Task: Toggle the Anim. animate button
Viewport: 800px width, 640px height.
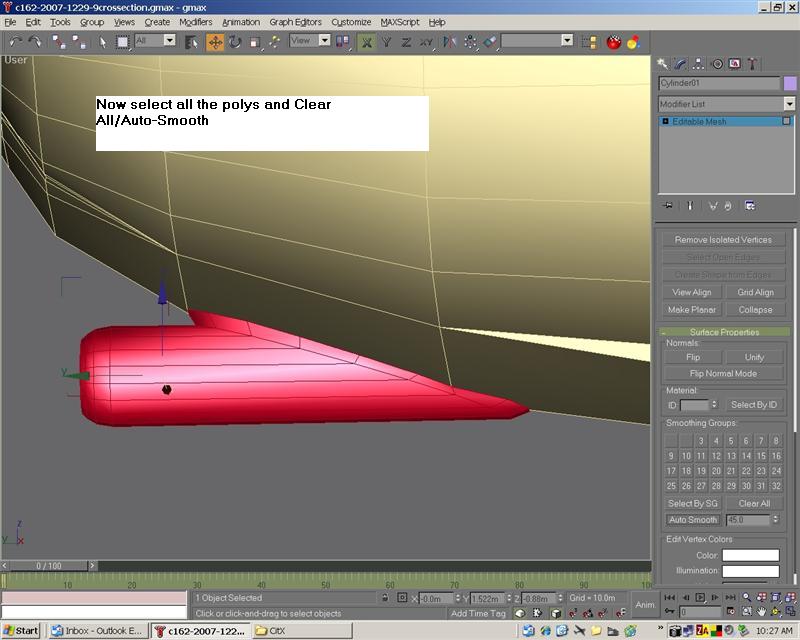Action: point(645,604)
